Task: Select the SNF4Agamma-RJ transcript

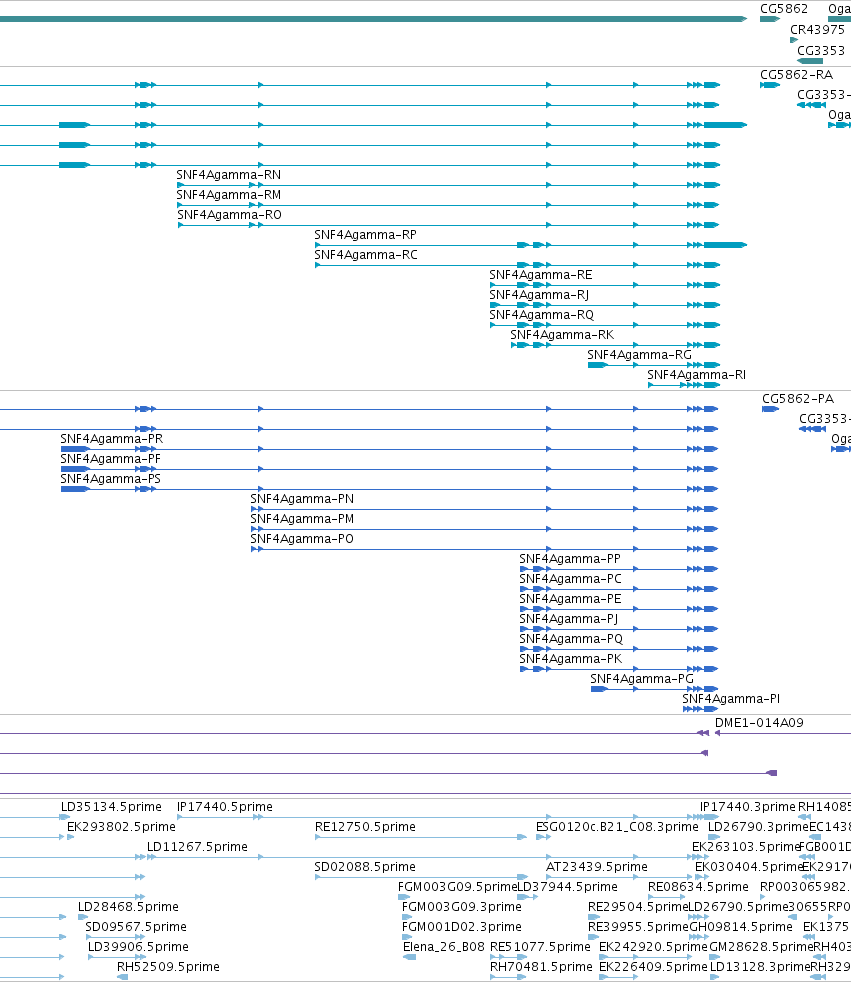Action: pyautogui.click(x=539, y=295)
